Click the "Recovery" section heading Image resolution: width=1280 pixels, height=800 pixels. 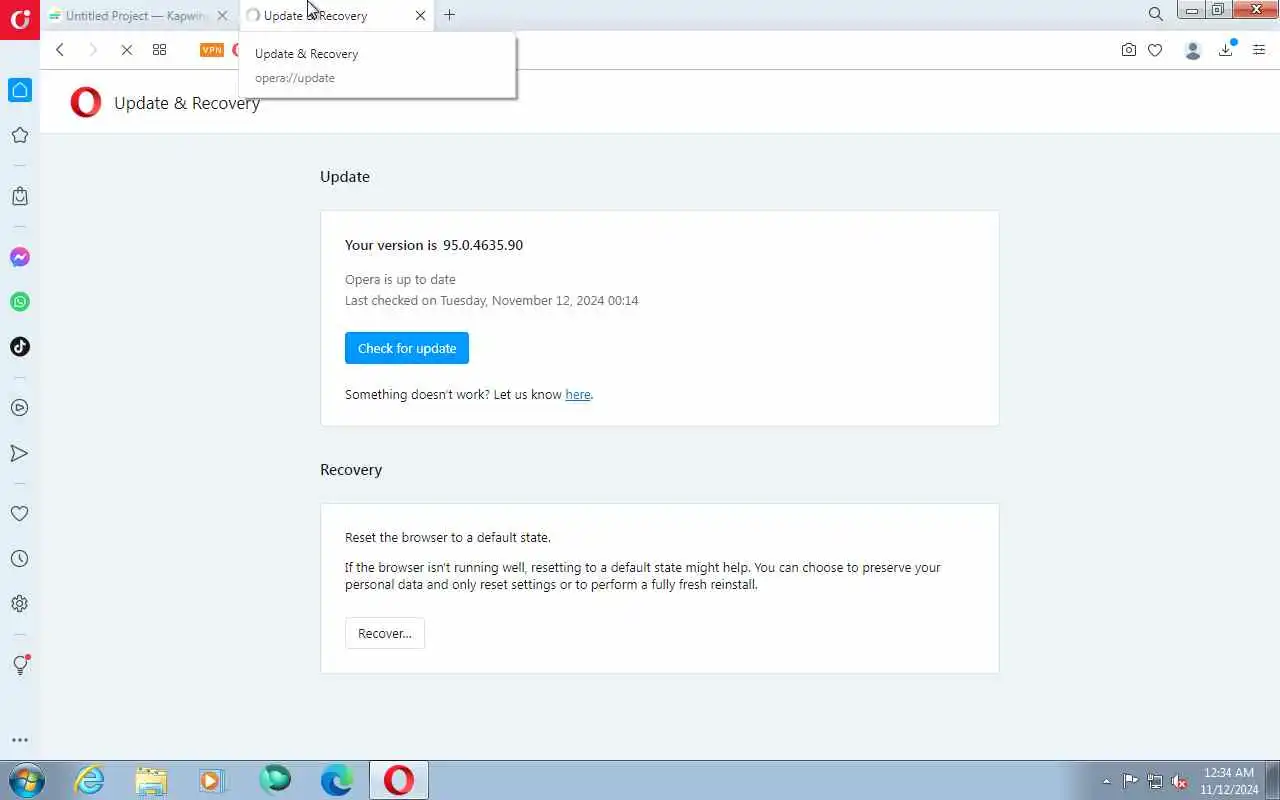tap(351, 470)
